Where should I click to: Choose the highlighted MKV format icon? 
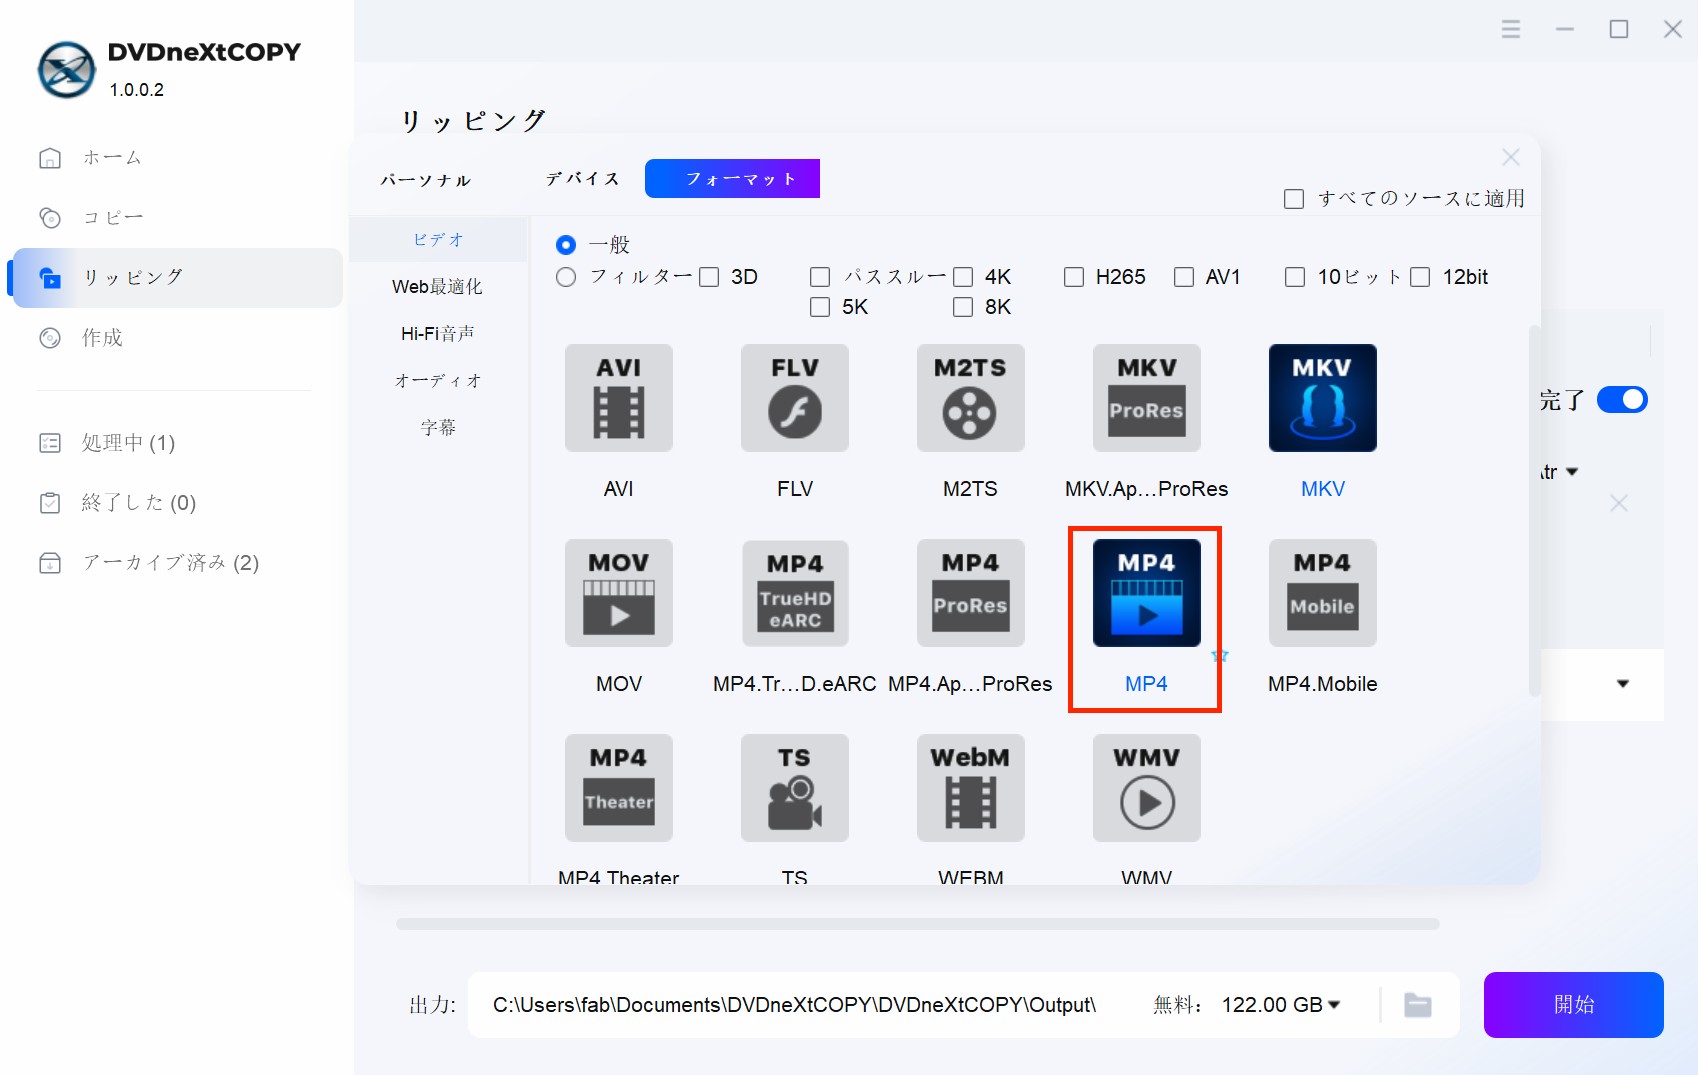tap(1322, 398)
